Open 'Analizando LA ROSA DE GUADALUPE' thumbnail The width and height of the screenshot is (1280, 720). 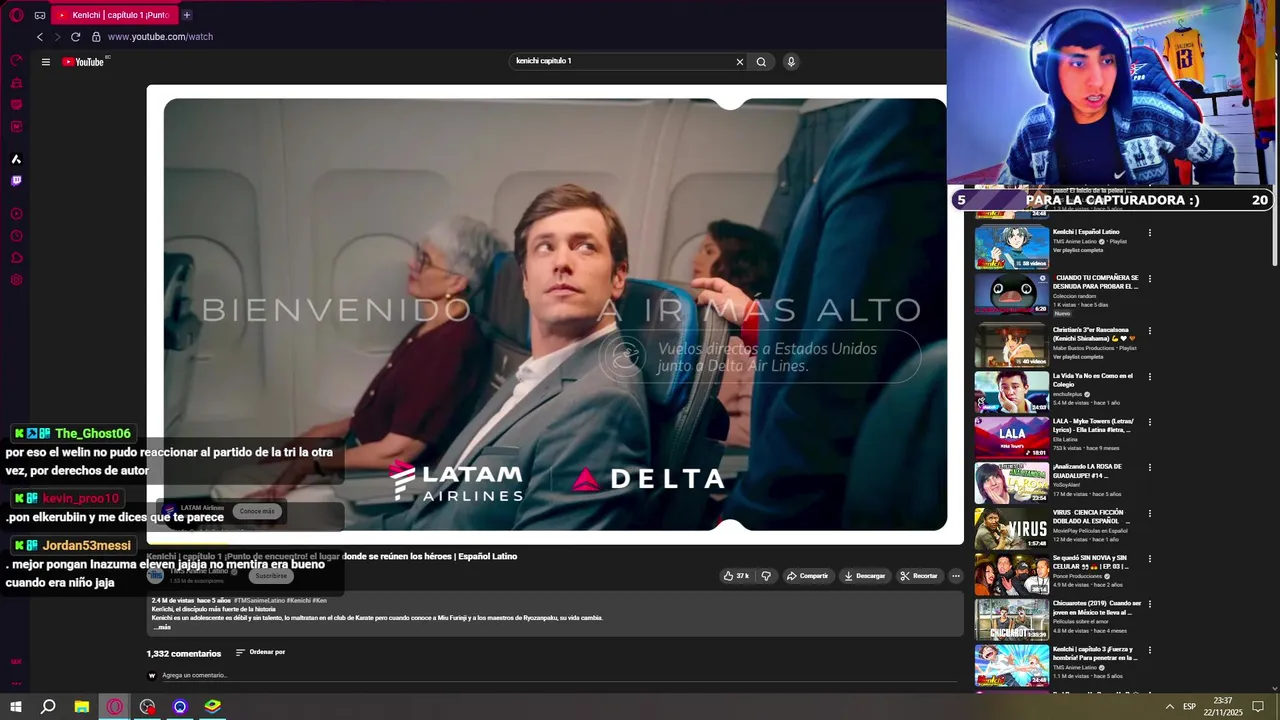[x=1012, y=482]
